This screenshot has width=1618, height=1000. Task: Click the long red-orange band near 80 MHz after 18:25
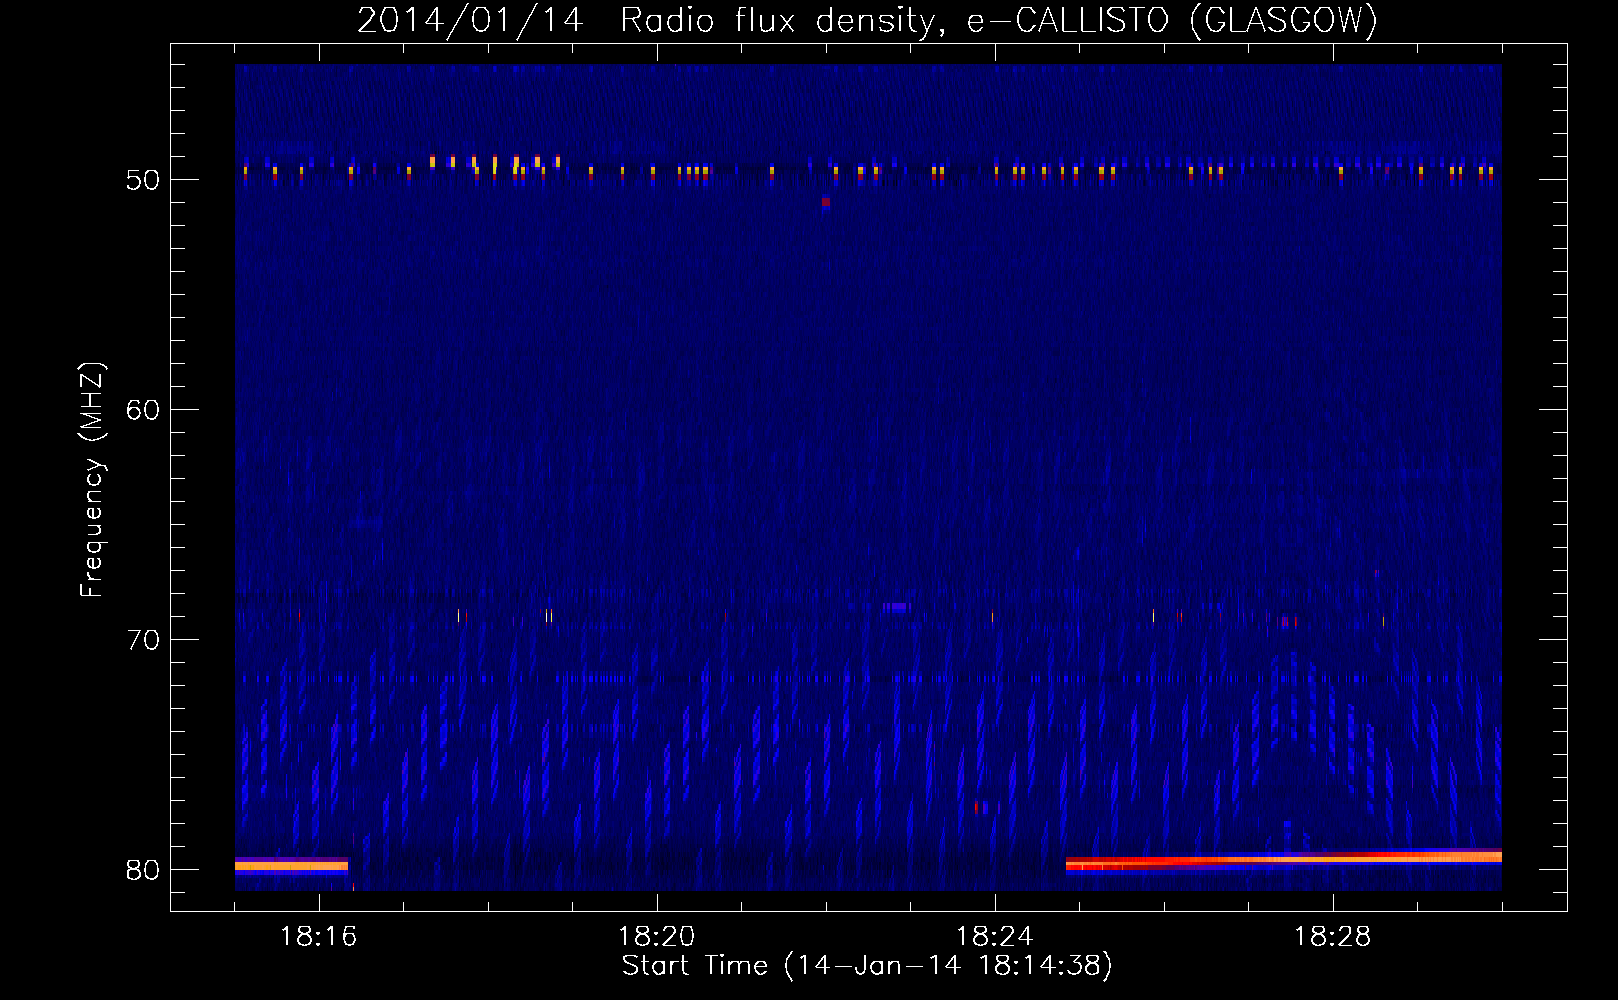click(1284, 860)
